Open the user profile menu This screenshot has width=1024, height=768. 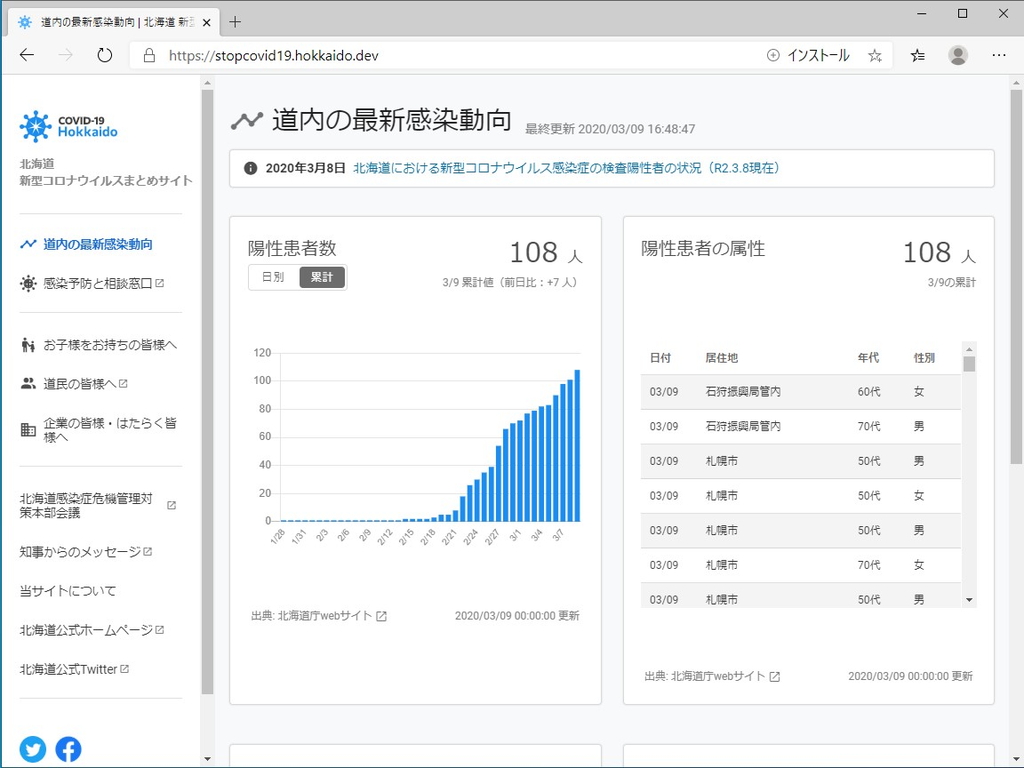(958, 56)
